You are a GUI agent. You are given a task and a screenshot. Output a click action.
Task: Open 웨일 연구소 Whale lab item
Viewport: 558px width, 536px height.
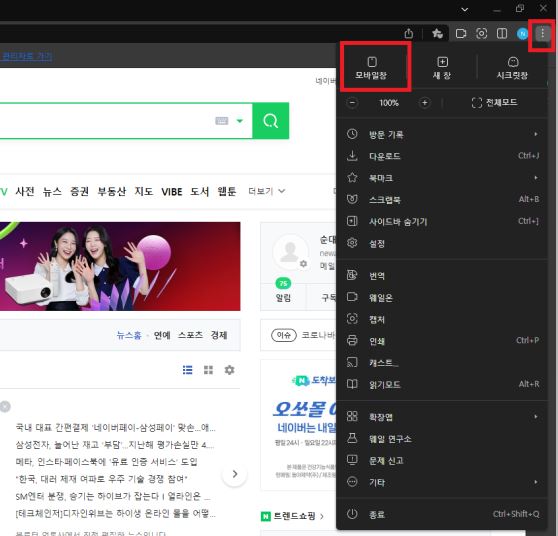(x=442, y=438)
